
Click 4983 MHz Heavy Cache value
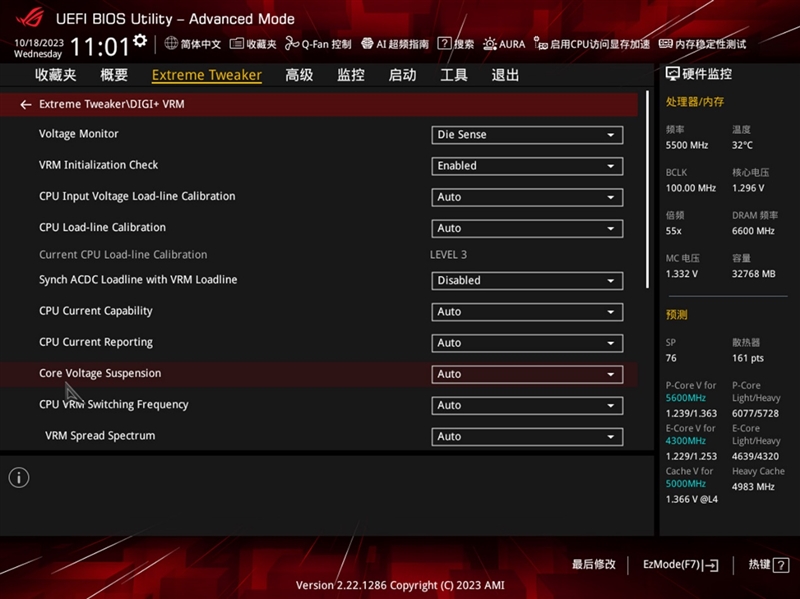753,487
